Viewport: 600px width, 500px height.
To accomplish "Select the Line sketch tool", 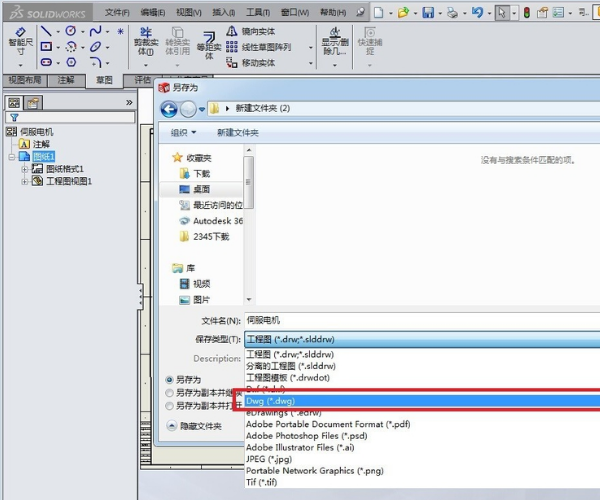I will pyautogui.click(x=46, y=31).
